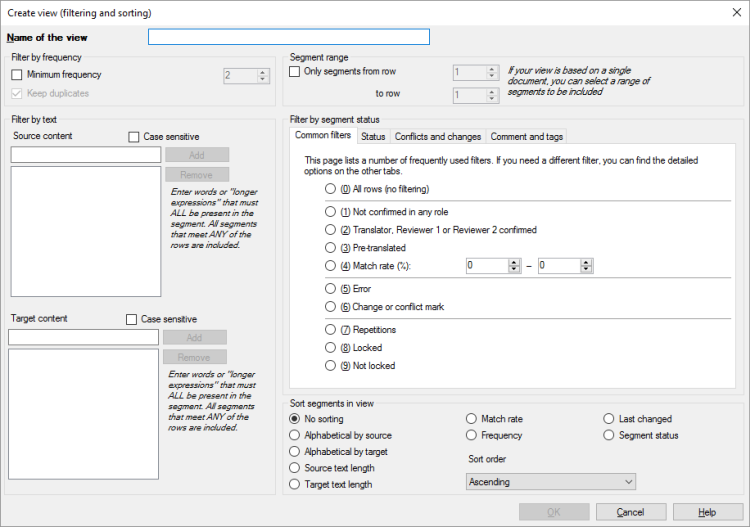This screenshot has width=750, height=527.
Task: Select Not confirmed in any role
Action: pos(331,212)
